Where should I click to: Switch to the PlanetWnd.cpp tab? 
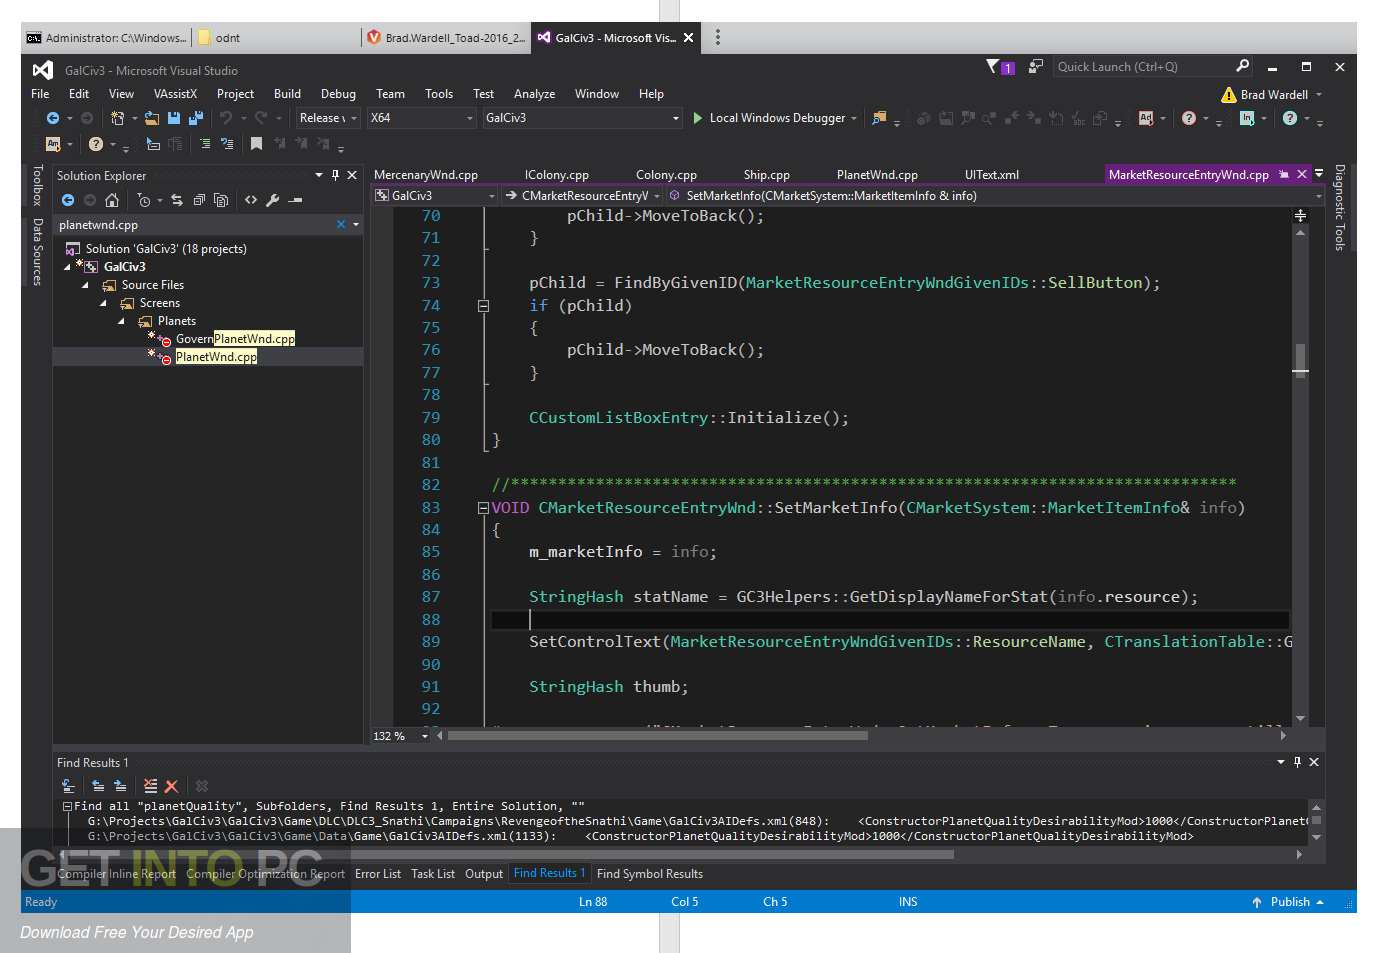pos(877,175)
